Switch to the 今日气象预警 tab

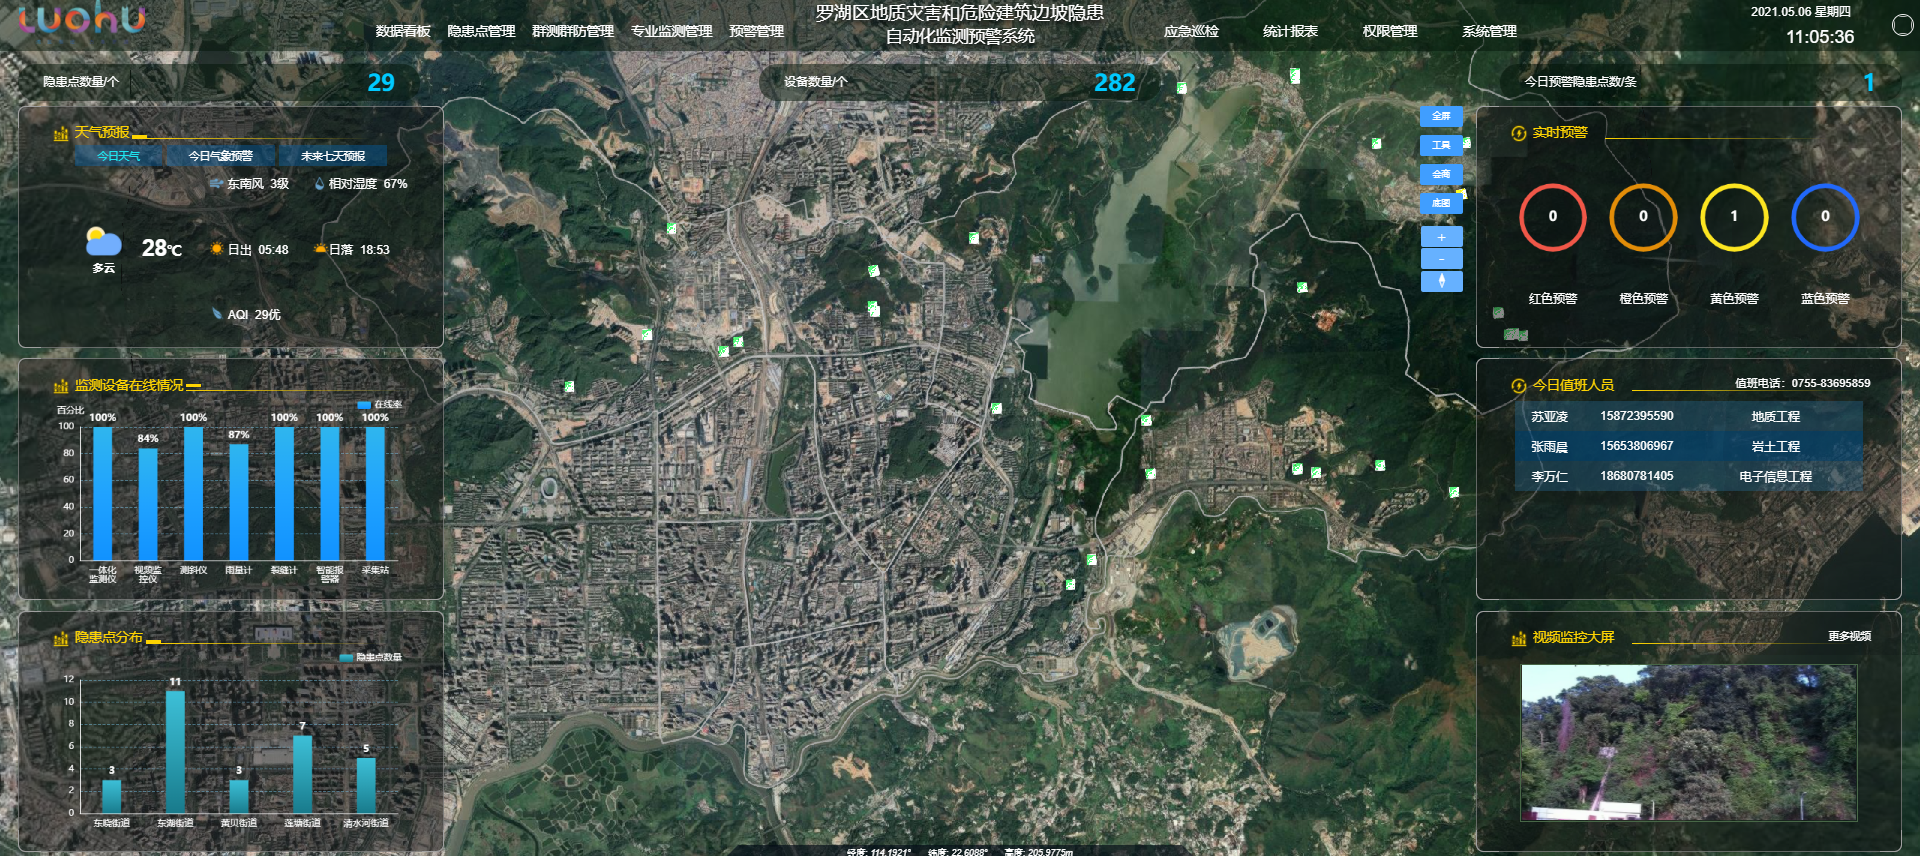tap(221, 156)
